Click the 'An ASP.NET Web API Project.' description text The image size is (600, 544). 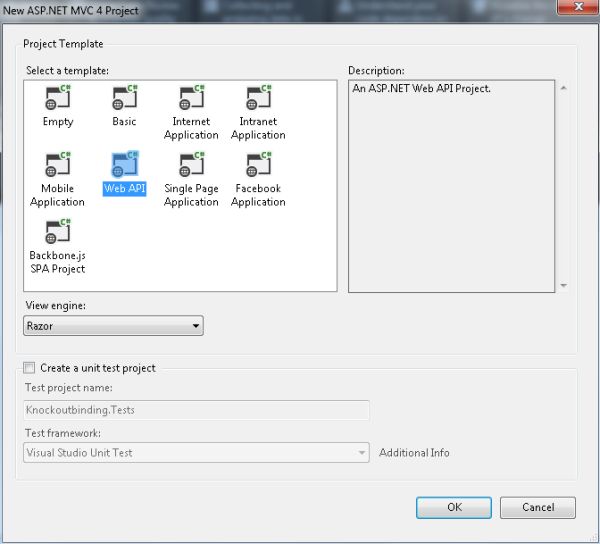(421, 88)
